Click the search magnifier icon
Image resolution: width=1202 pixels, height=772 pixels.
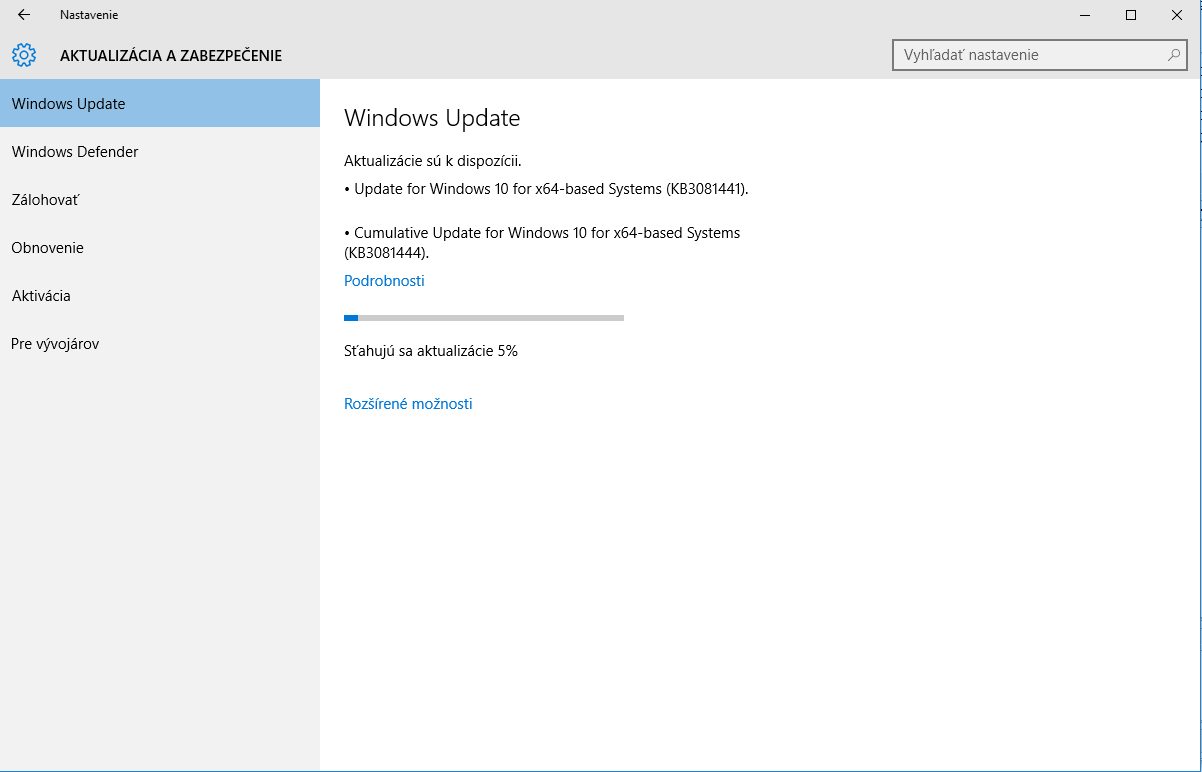[1174, 55]
